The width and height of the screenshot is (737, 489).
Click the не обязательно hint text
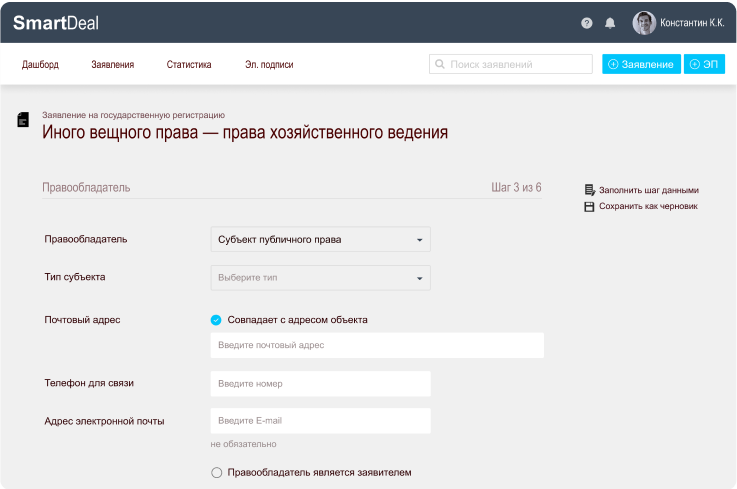click(x=243, y=444)
